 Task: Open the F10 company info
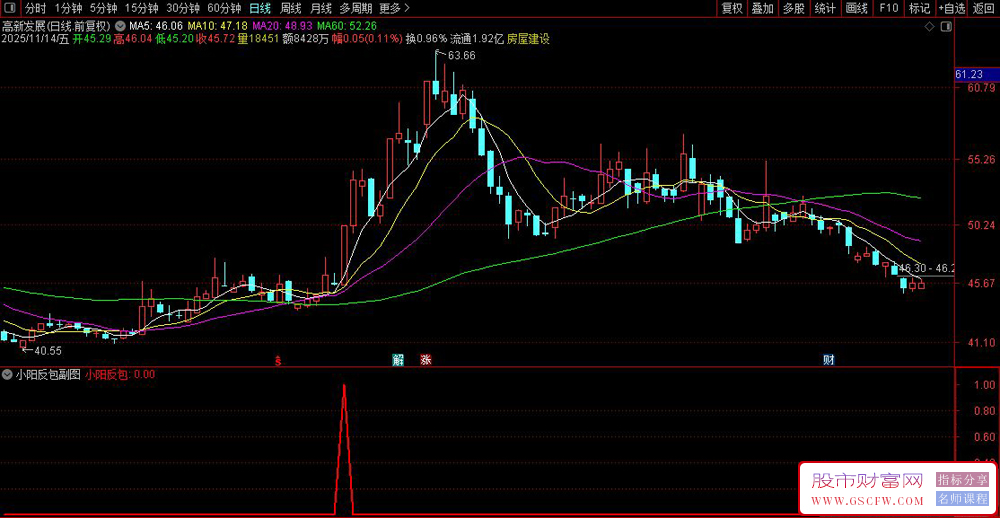(887, 8)
